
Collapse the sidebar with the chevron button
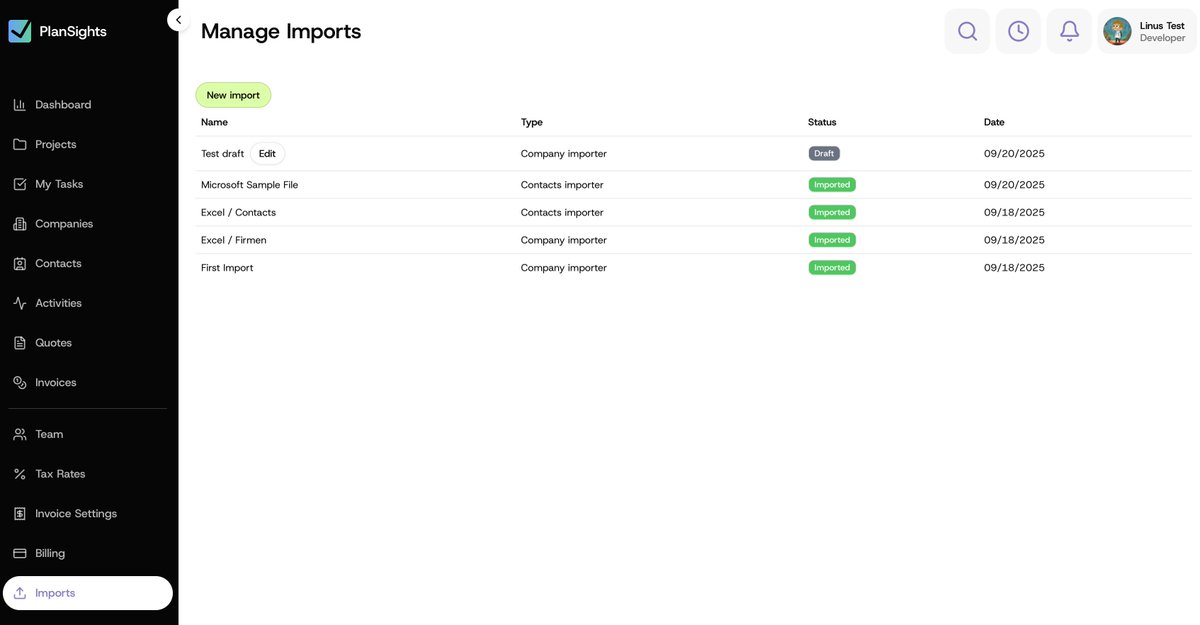[x=178, y=19]
